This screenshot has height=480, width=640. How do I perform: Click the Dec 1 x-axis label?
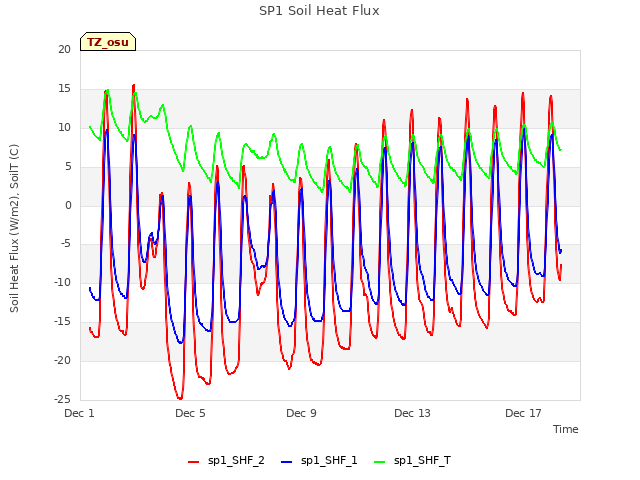(x=79, y=413)
